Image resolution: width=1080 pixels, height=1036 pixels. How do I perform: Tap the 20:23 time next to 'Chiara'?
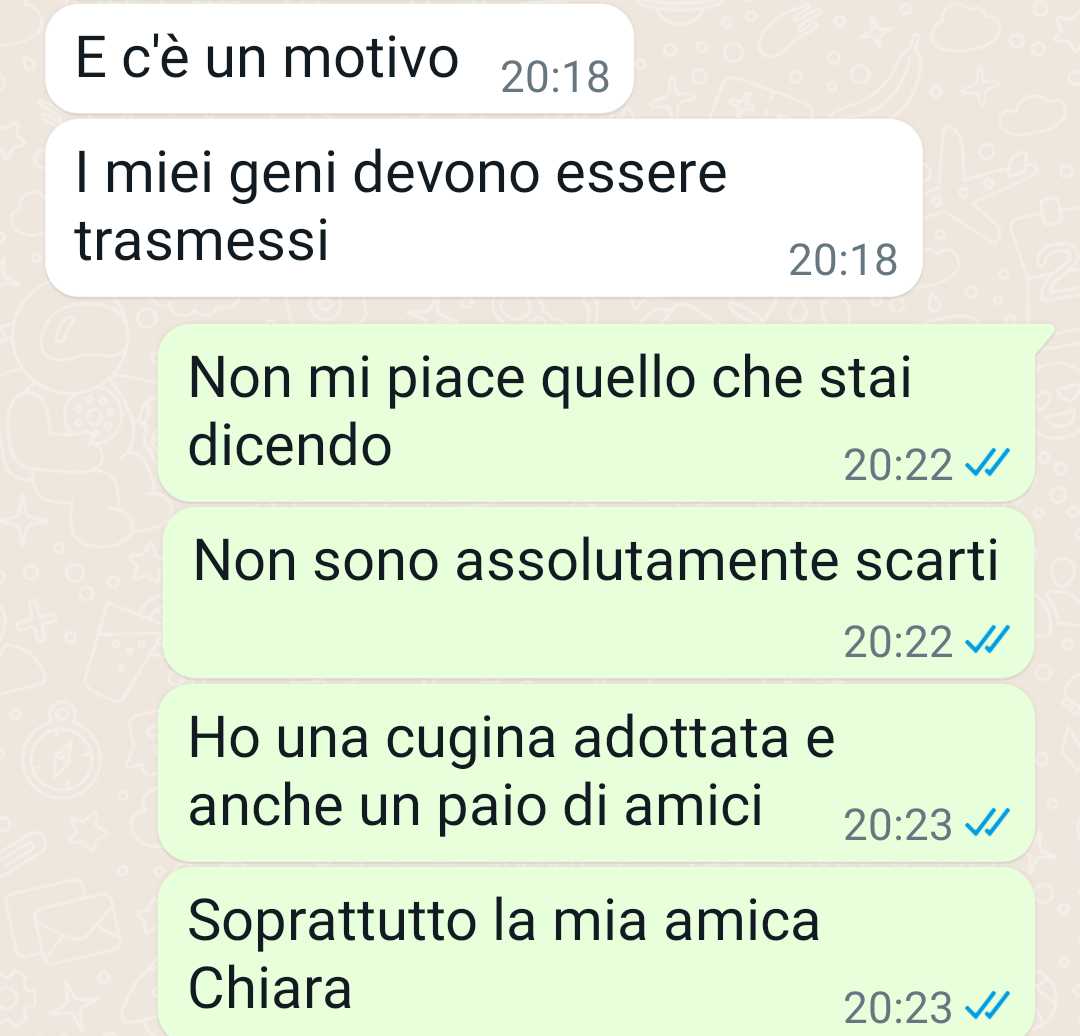pyautogui.click(x=898, y=1008)
